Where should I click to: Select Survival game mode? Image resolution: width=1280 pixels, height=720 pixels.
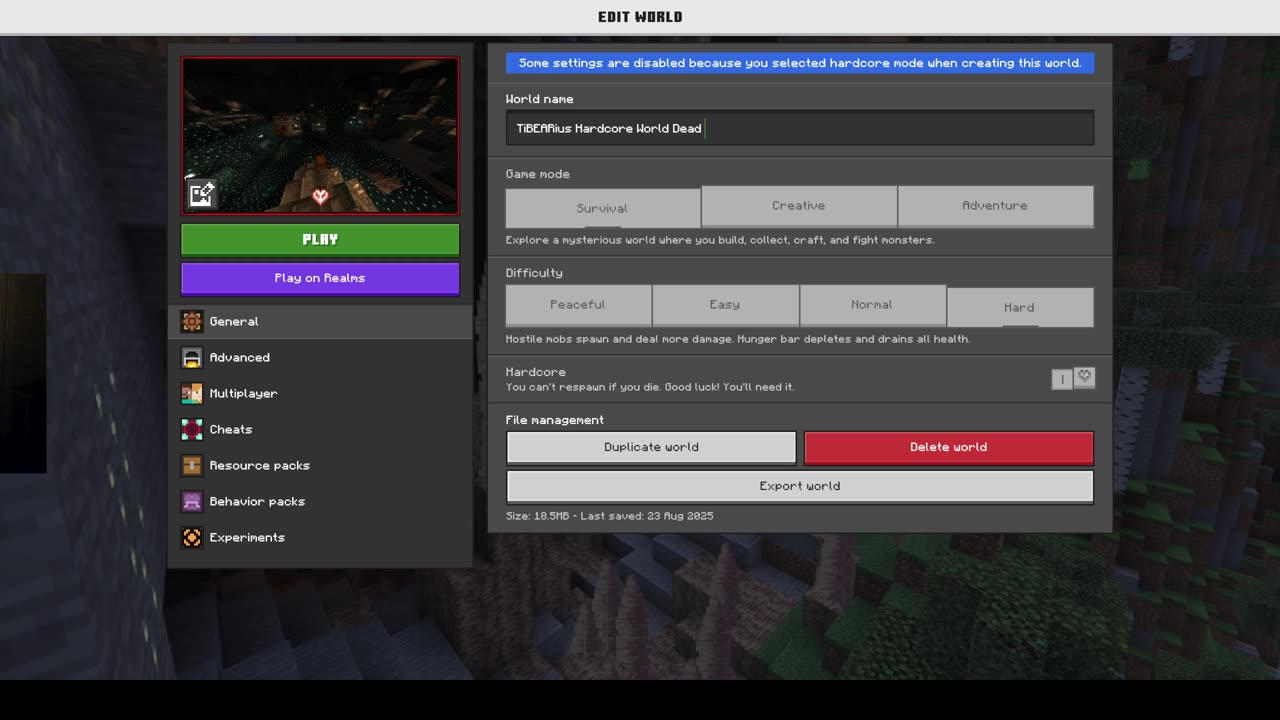(602, 208)
